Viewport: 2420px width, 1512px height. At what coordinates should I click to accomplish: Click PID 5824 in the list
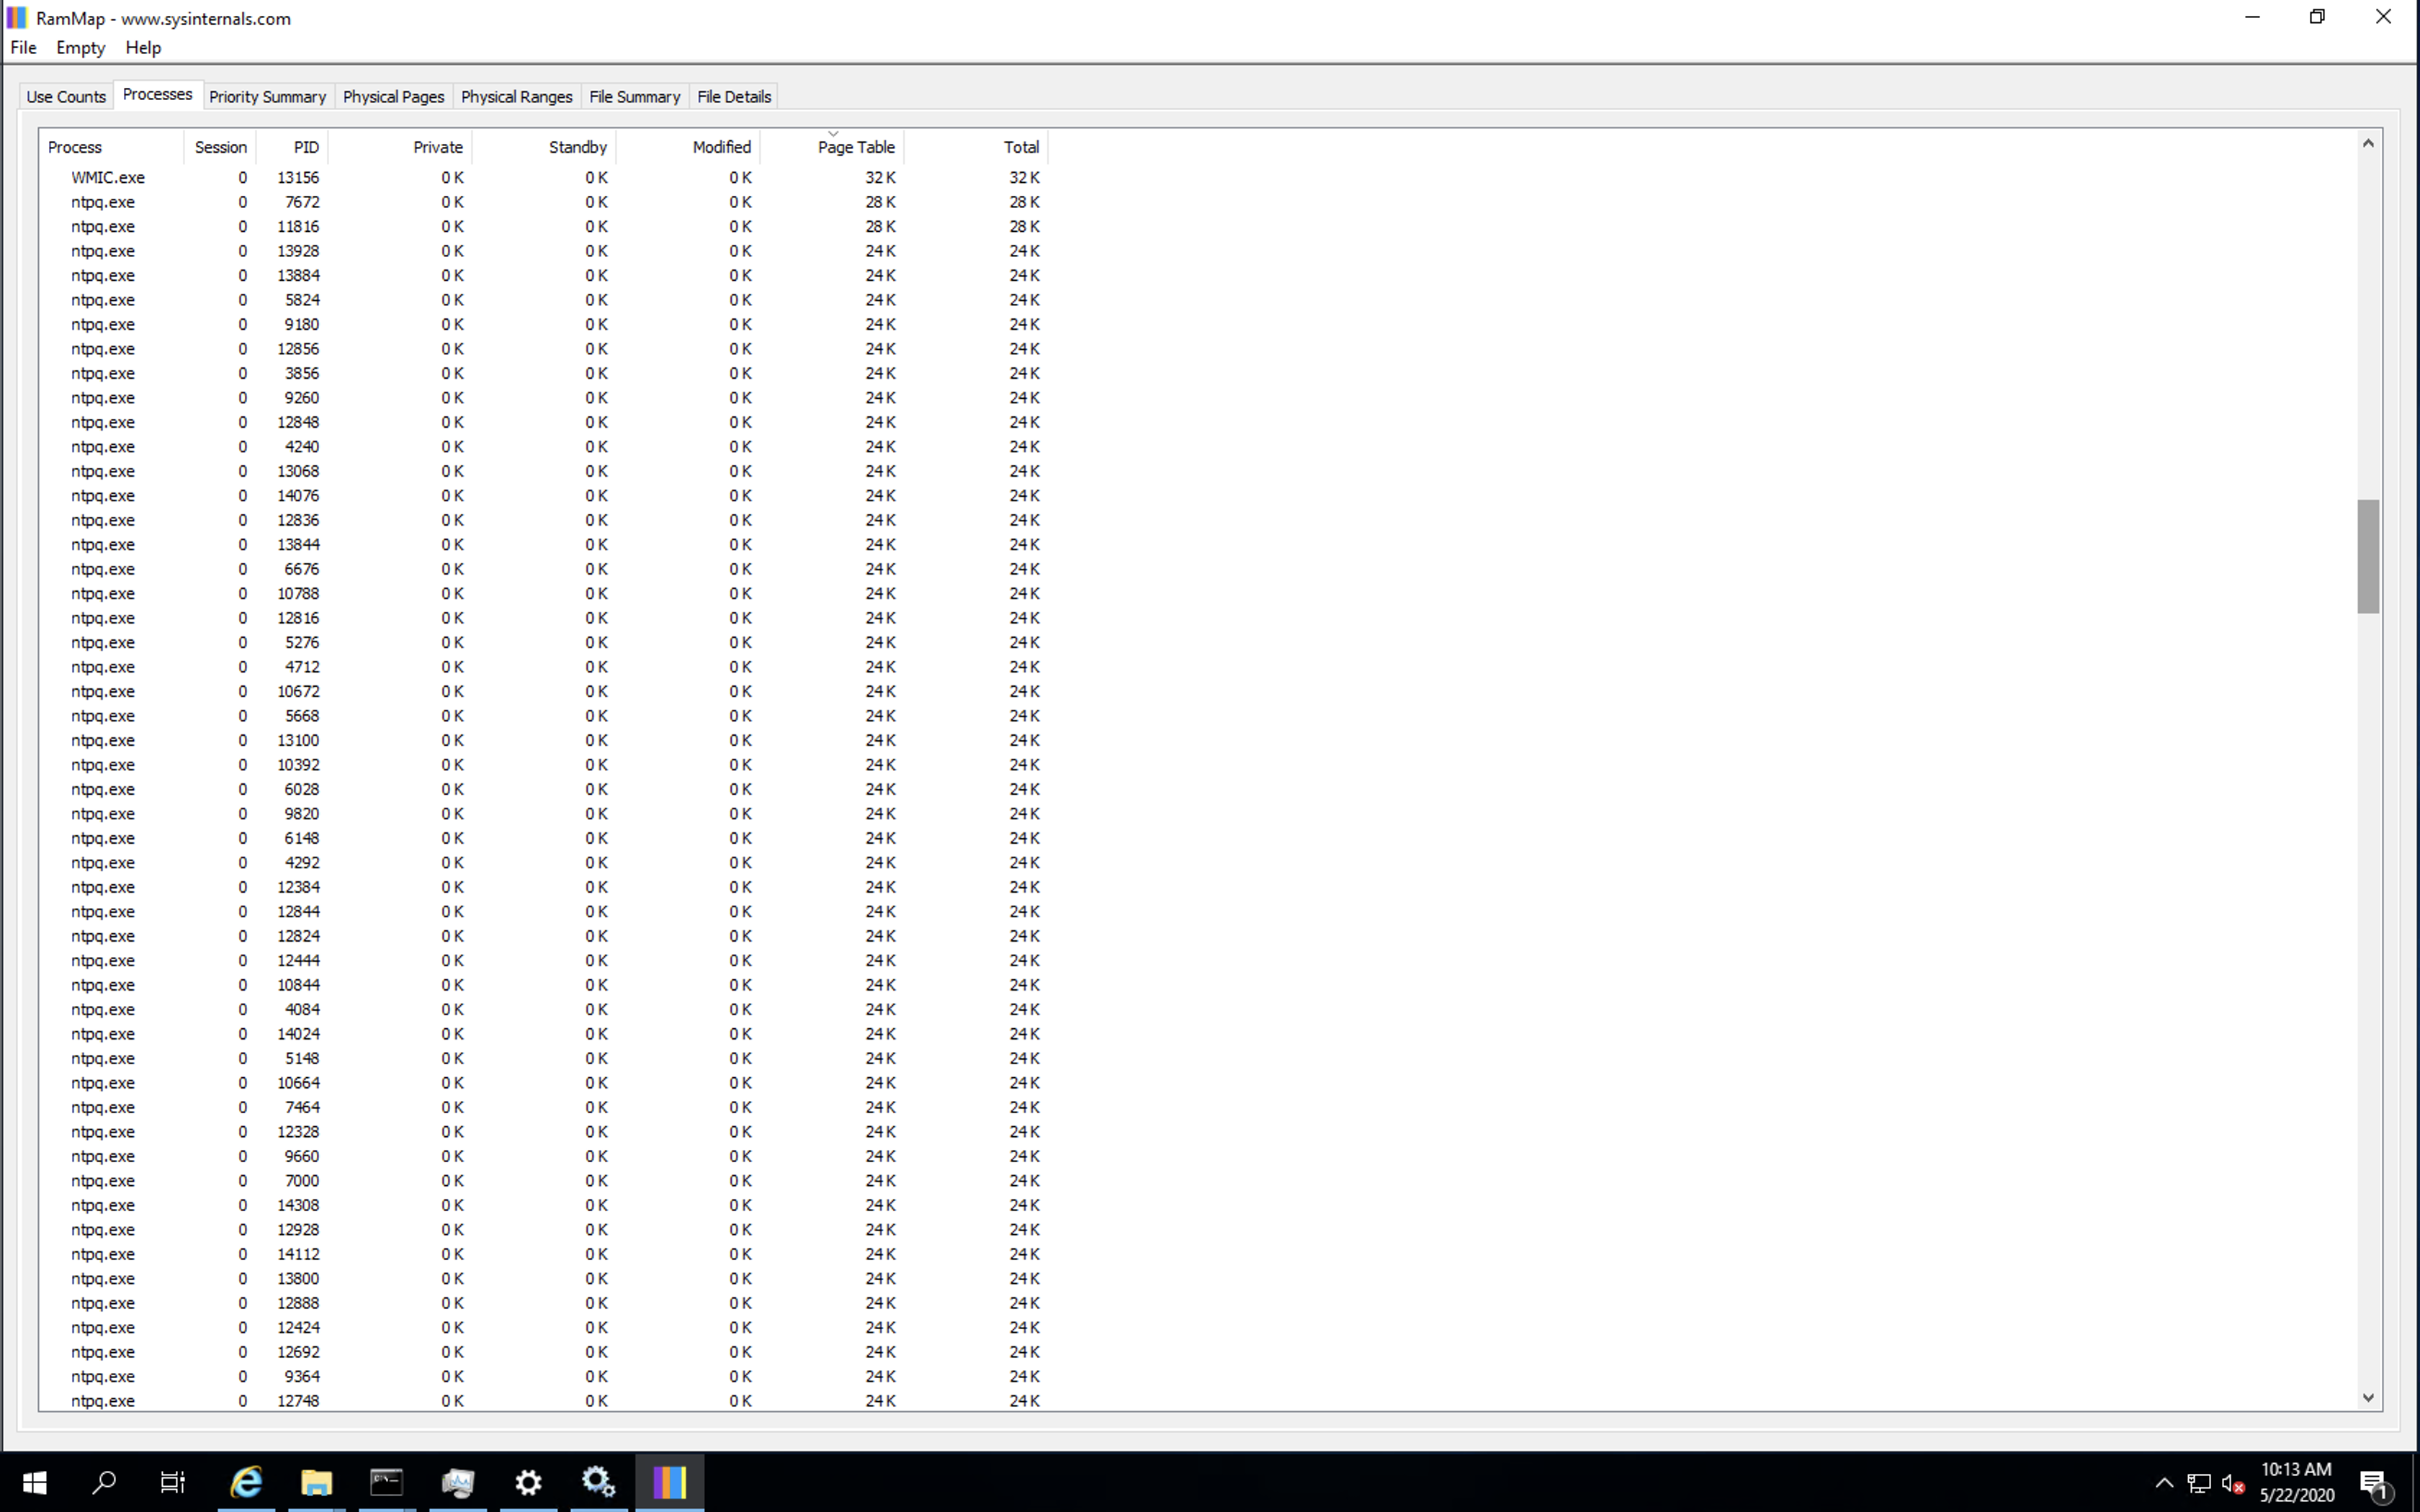302,300
